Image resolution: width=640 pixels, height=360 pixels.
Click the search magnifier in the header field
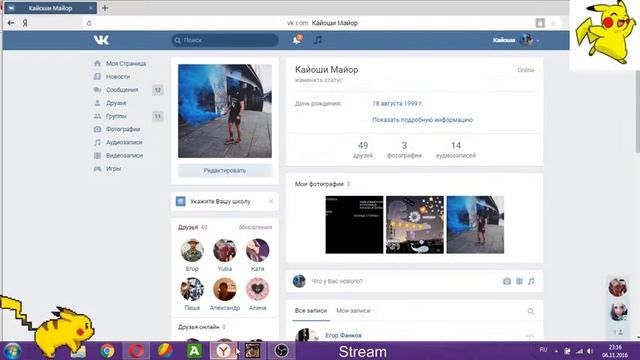pos(178,40)
